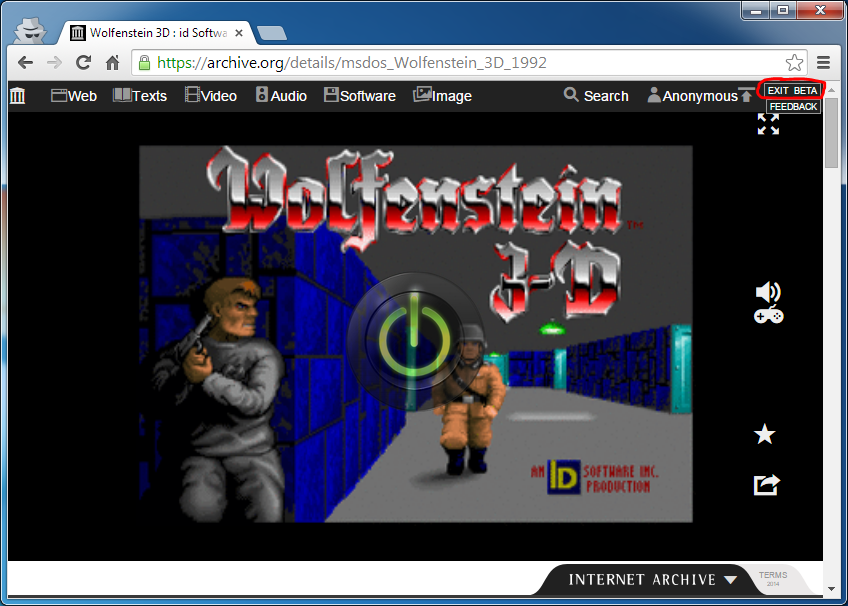This screenshot has width=848, height=606.
Task: Expand the INTERNET ARCHIVE dropdown arrow
Action: (730, 580)
